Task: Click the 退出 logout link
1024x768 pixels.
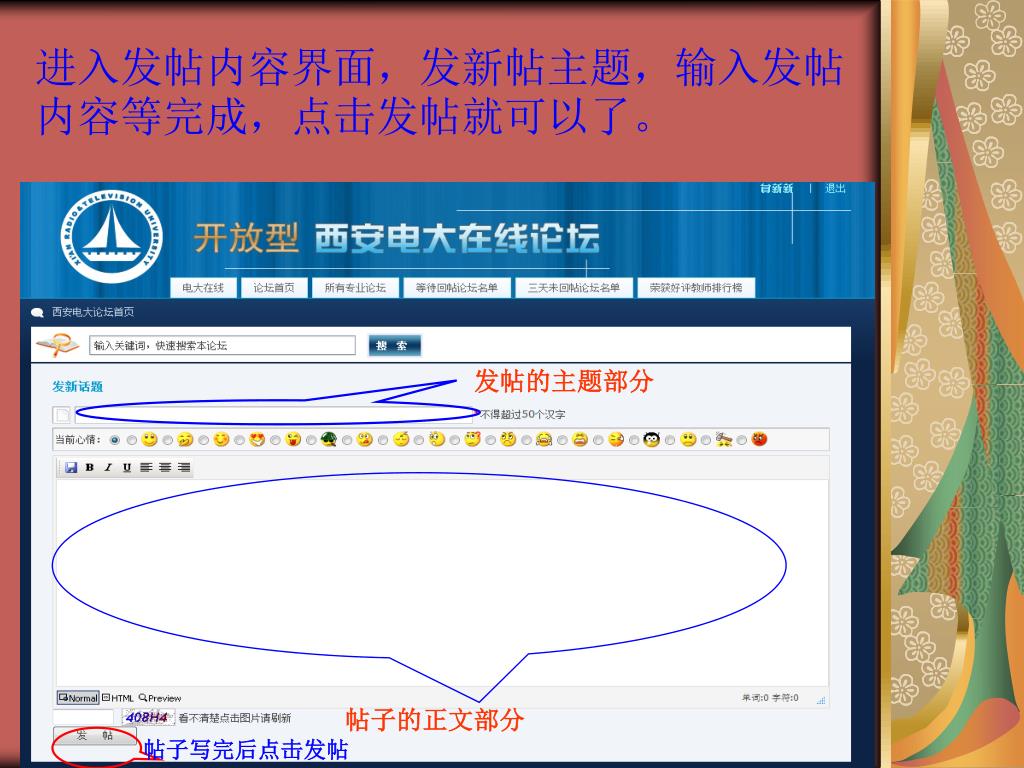Action: [835, 189]
